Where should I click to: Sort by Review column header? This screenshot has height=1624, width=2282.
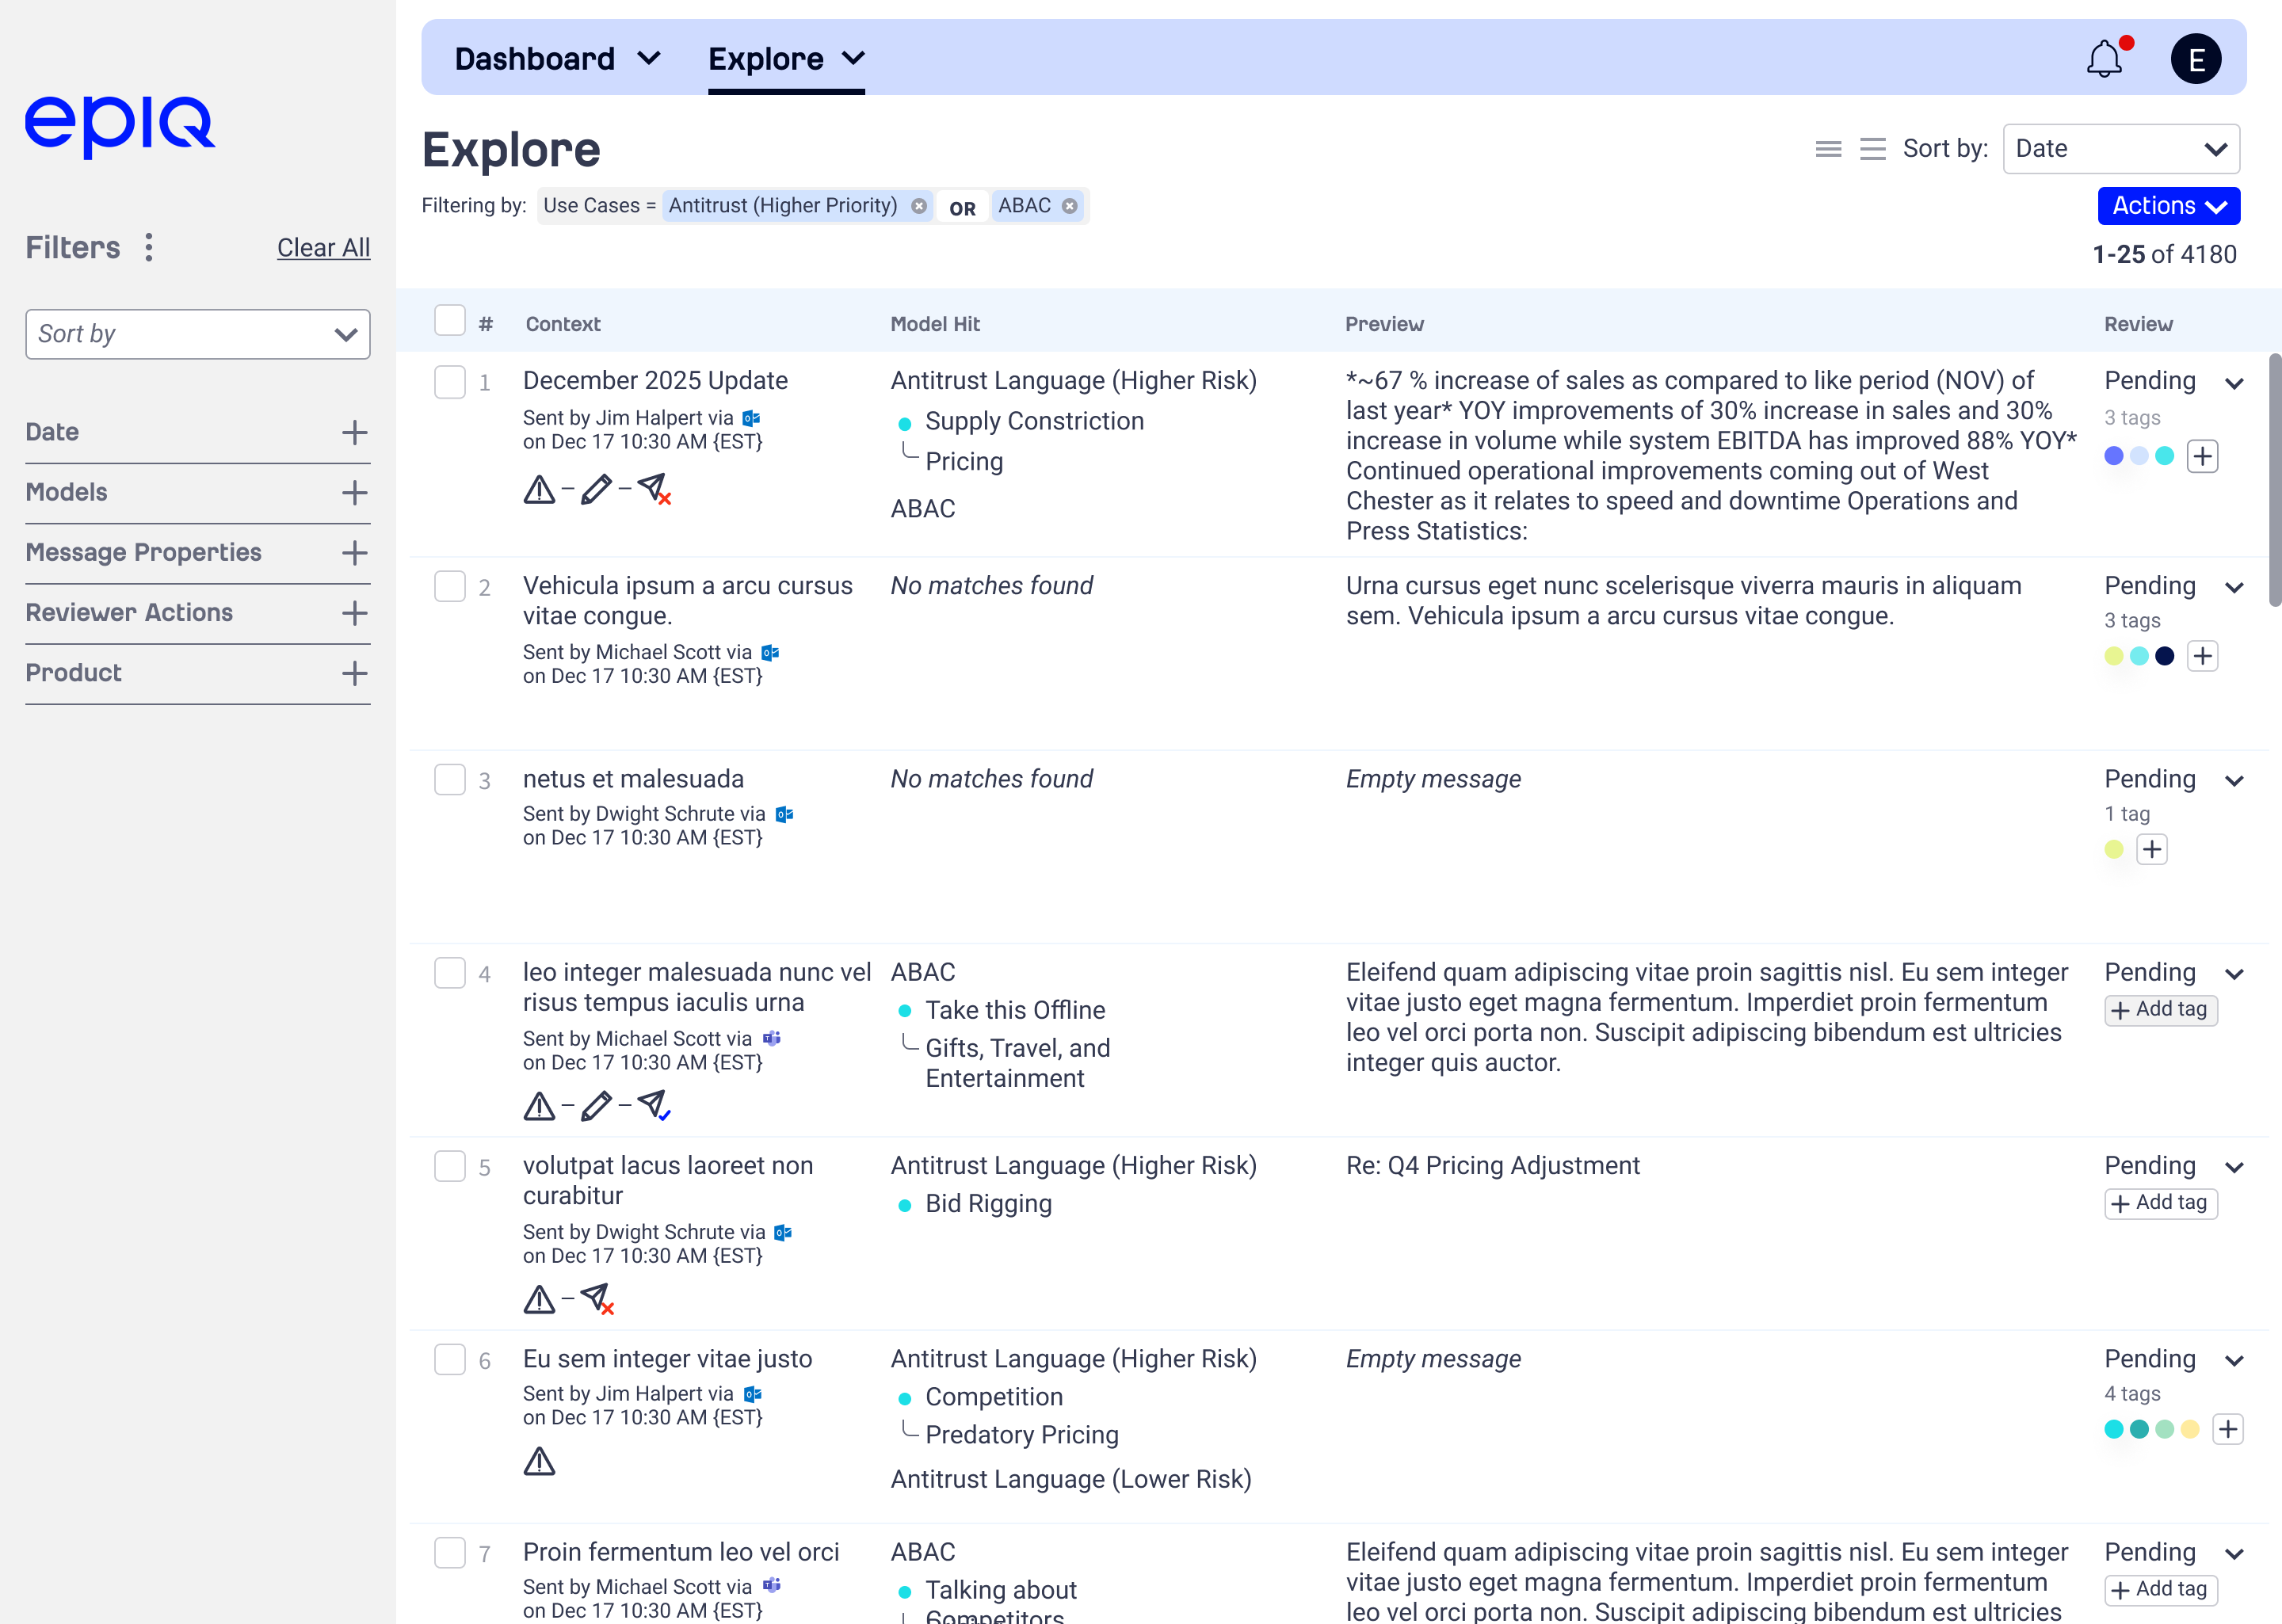point(2138,324)
